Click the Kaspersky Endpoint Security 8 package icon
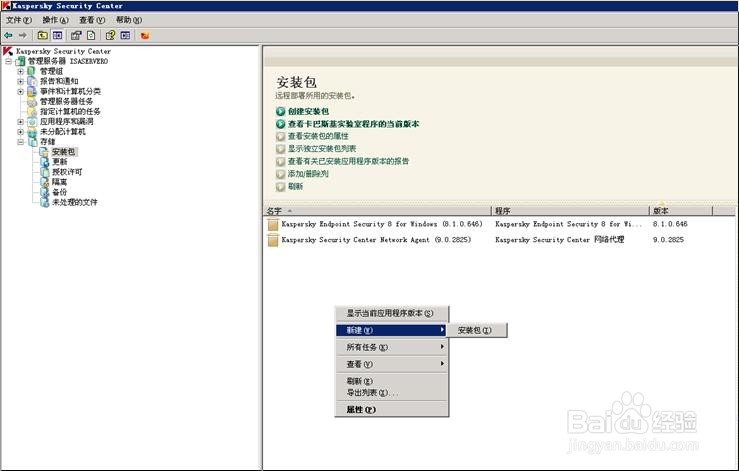739x471 pixels. (272, 224)
